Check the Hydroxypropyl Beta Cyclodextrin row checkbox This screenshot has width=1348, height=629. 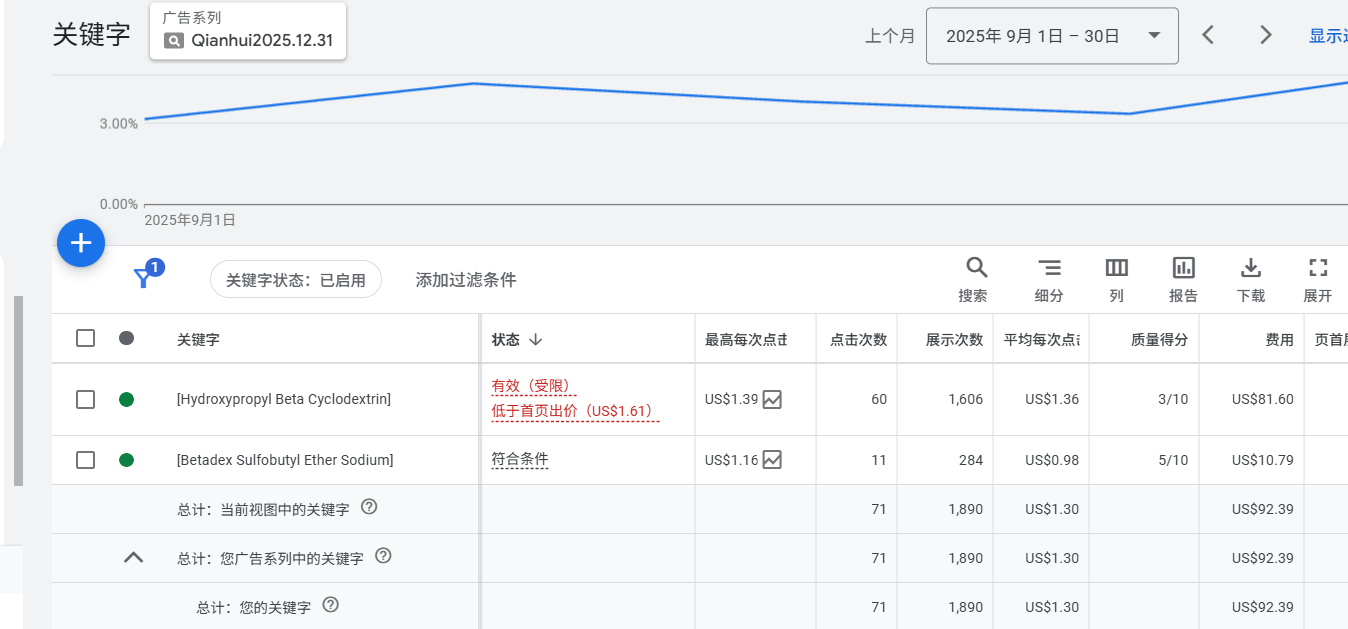86,400
